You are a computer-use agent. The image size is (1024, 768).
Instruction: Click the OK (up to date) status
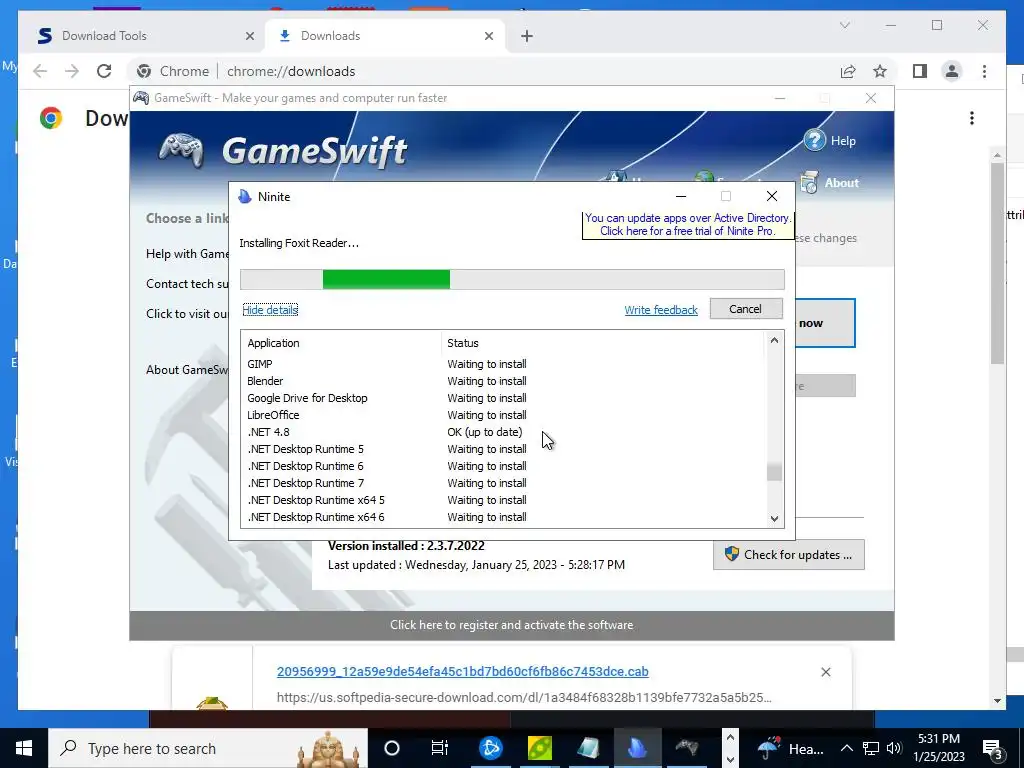[485, 432]
